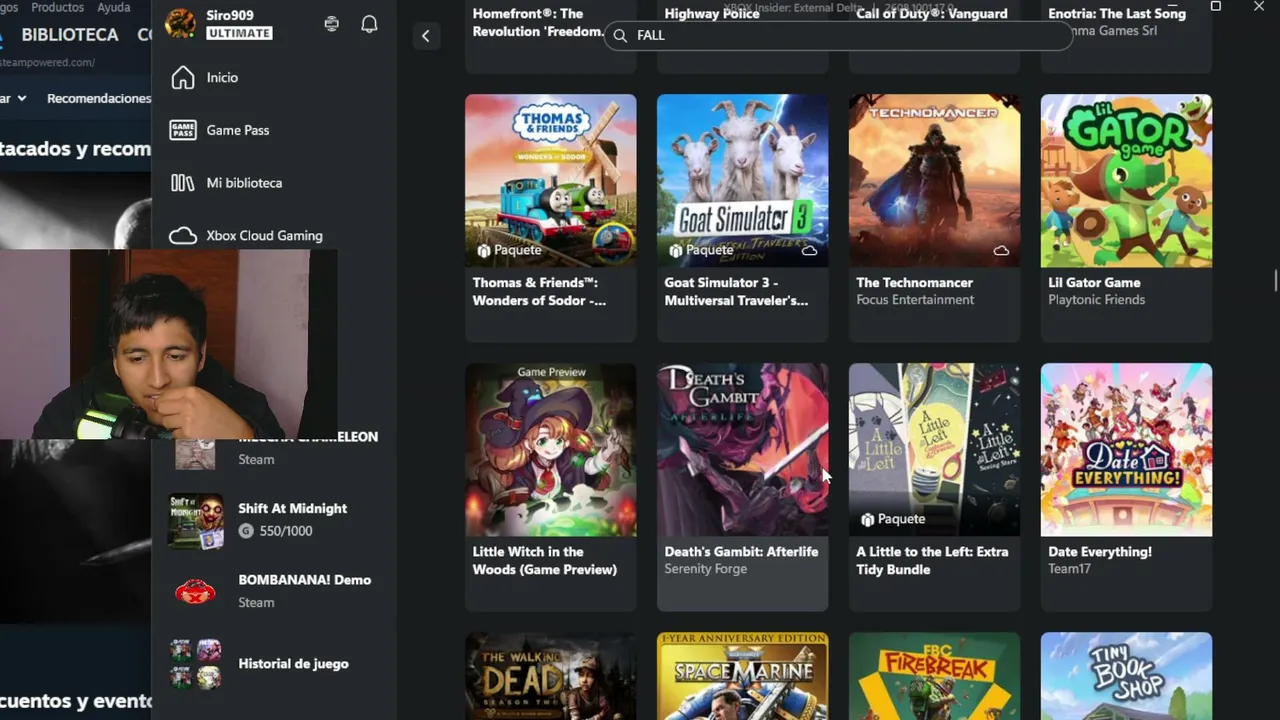
Task: Open Recomendaciones in the Steam store bar
Action: [x=99, y=98]
